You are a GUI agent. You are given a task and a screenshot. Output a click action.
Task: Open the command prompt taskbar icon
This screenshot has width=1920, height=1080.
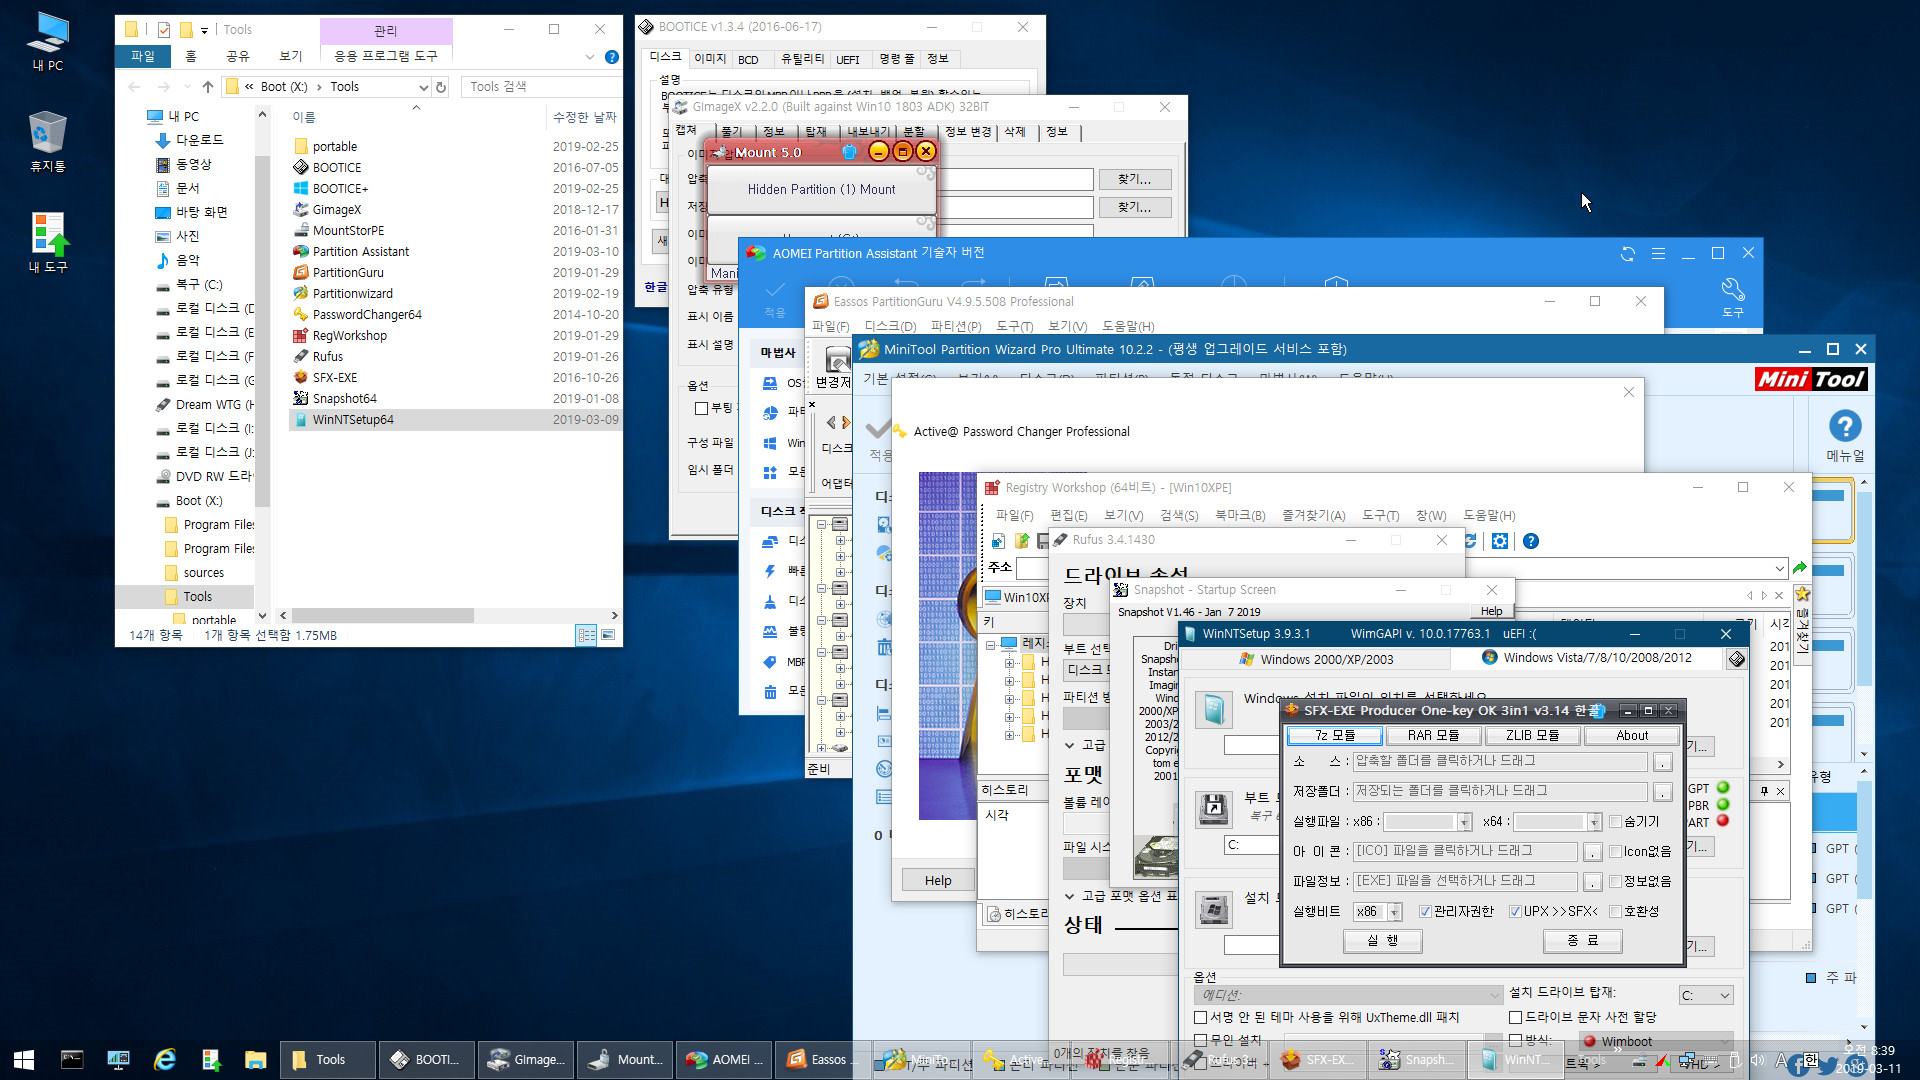pos(72,1059)
